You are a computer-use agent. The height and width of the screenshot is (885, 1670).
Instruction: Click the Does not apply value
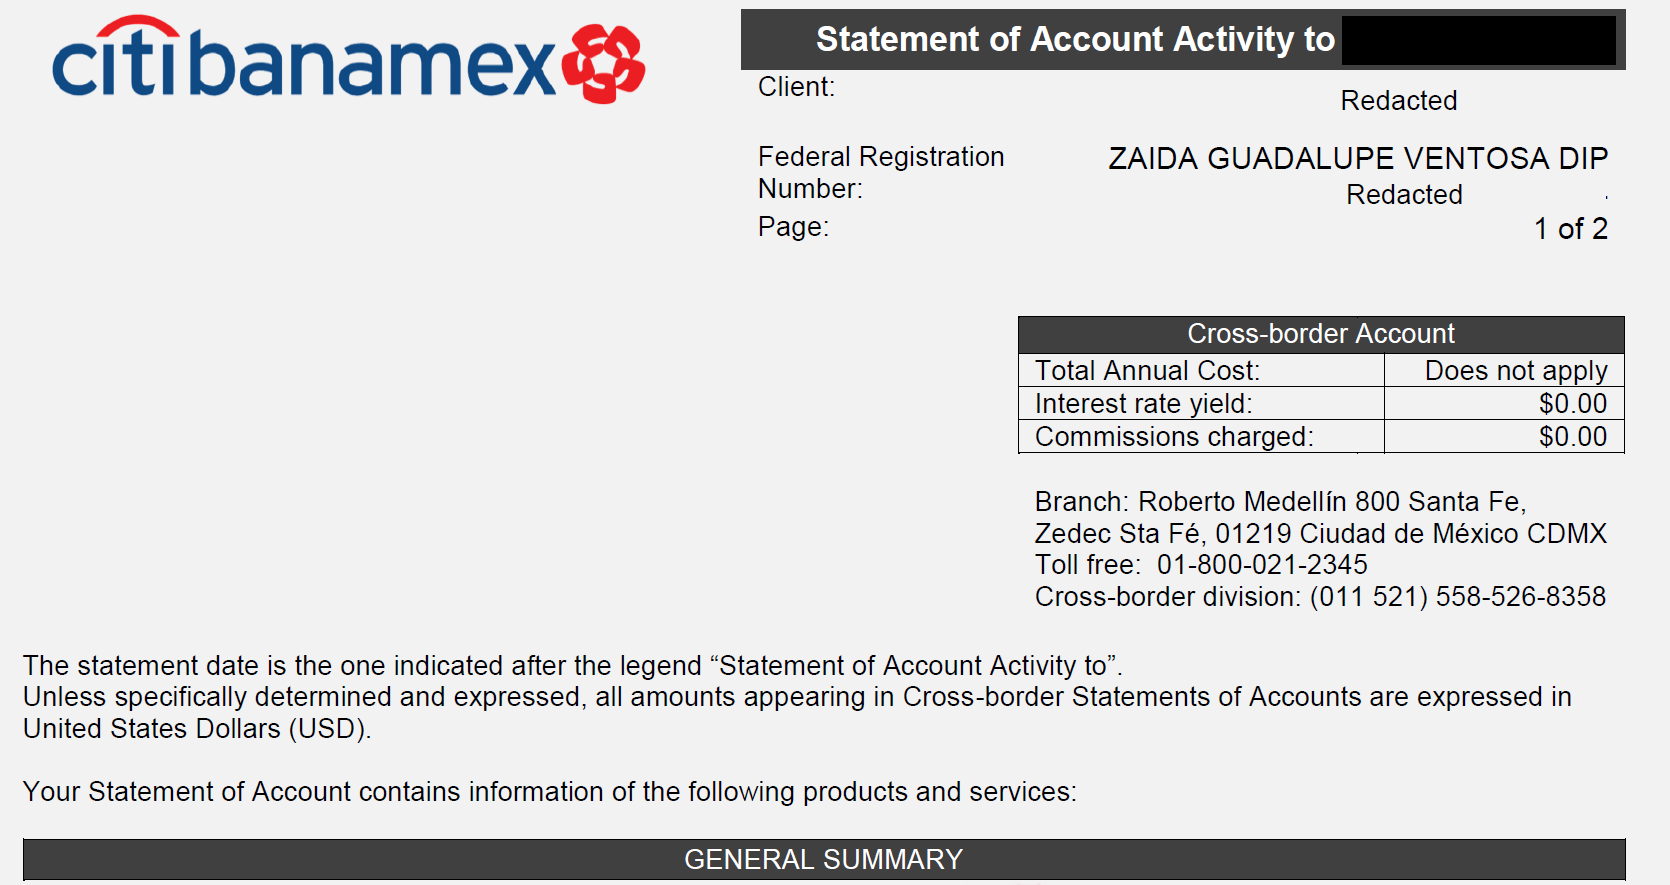pos(1516,370)
